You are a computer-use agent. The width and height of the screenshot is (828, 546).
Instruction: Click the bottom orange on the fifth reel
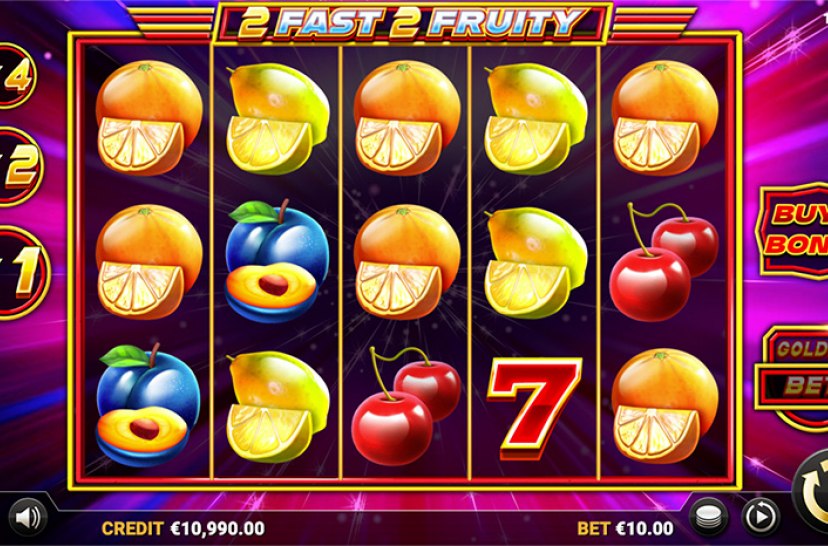click(664, 406)
